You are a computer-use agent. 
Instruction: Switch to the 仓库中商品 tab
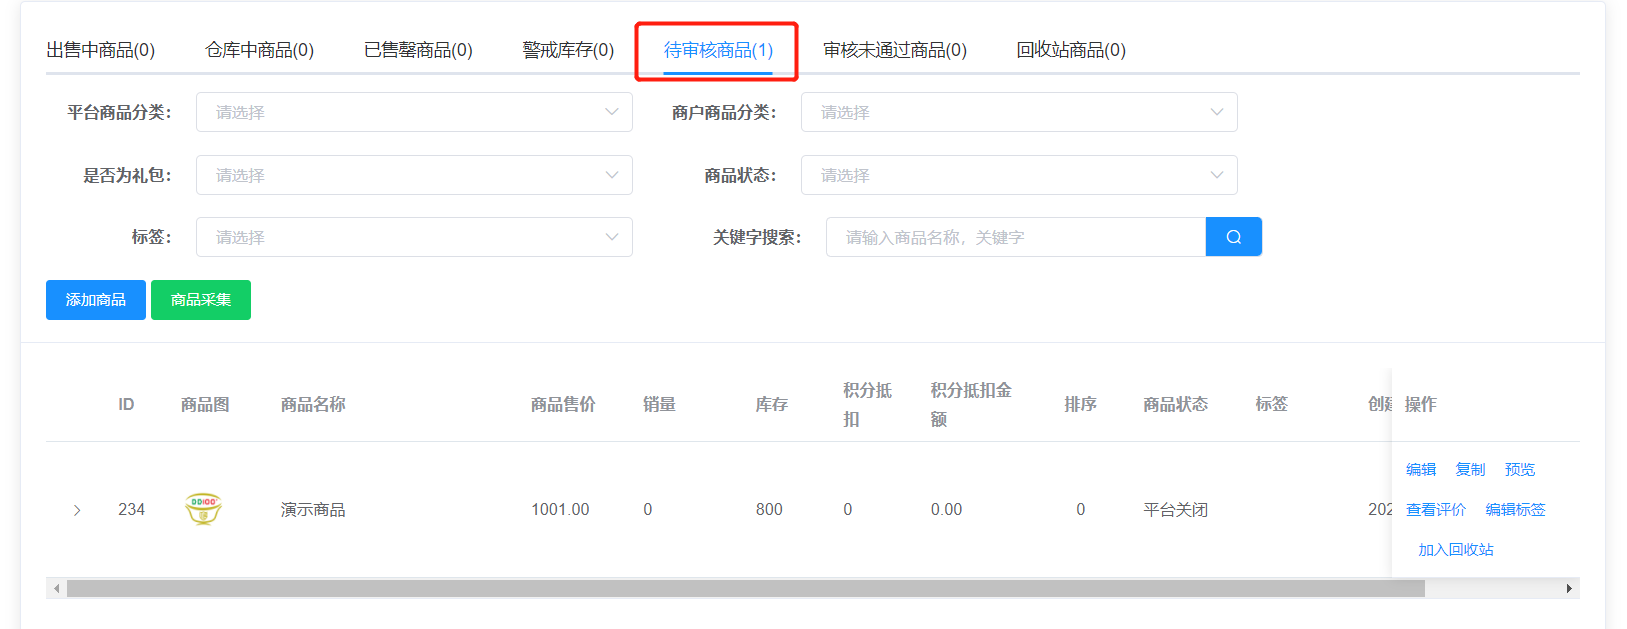[259, 50]
